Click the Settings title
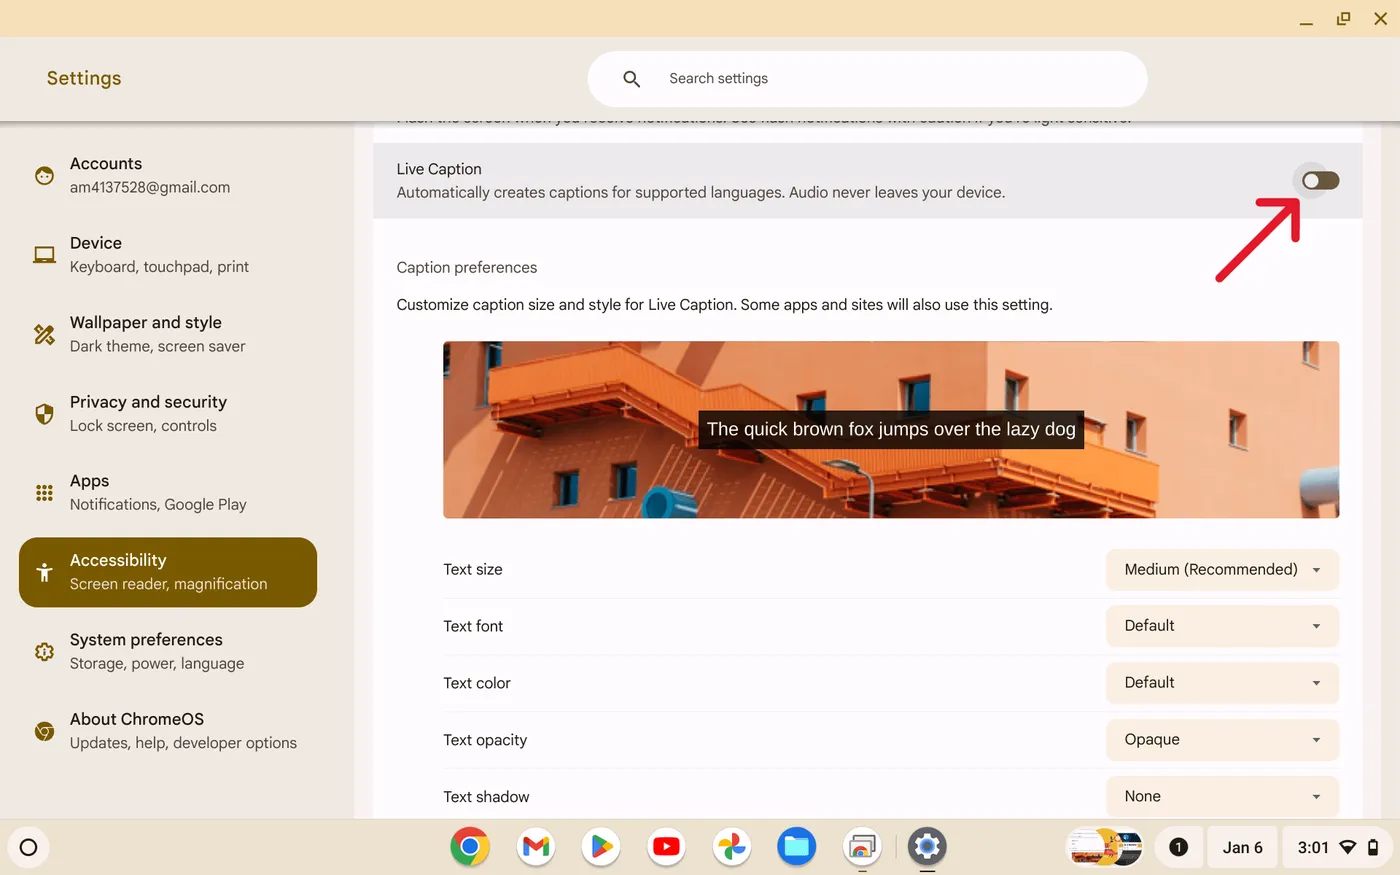 click(x=84, y=78)
